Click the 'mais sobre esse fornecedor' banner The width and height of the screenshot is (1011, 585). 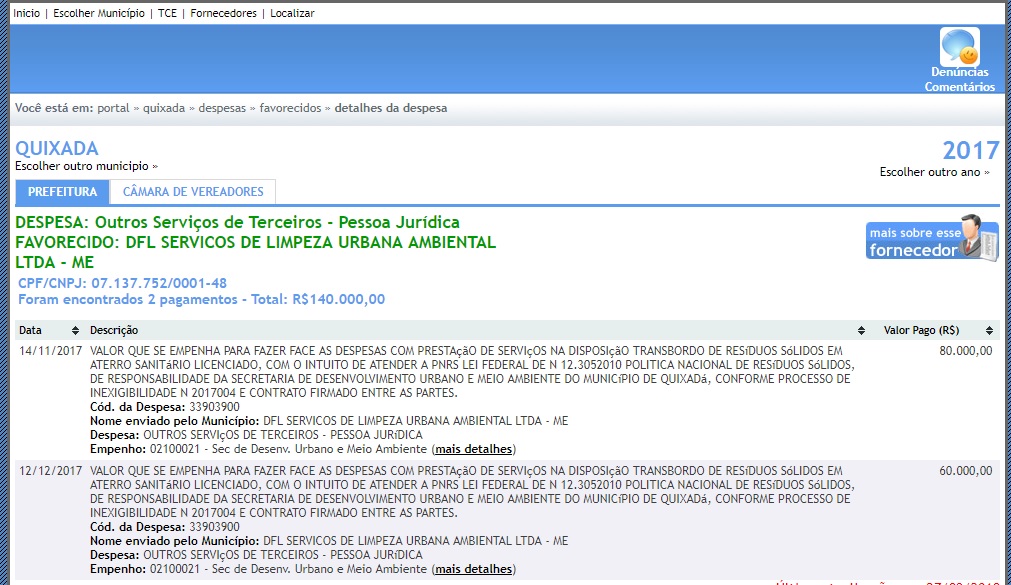pyautogui.click(x=931, y=240)
